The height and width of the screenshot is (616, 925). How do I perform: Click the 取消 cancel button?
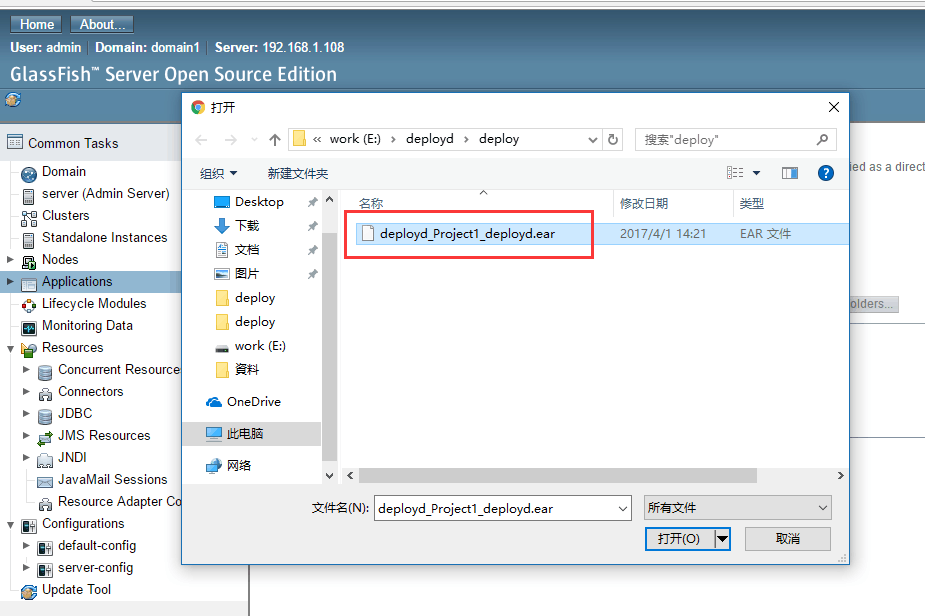point(788,539)
